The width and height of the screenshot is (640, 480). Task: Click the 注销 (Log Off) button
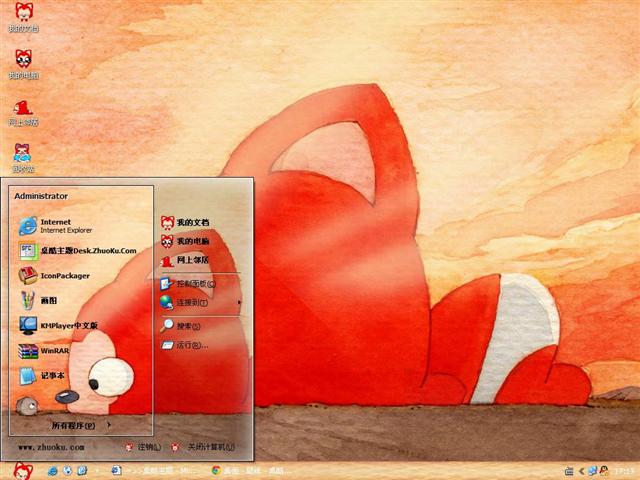point(143,446)
